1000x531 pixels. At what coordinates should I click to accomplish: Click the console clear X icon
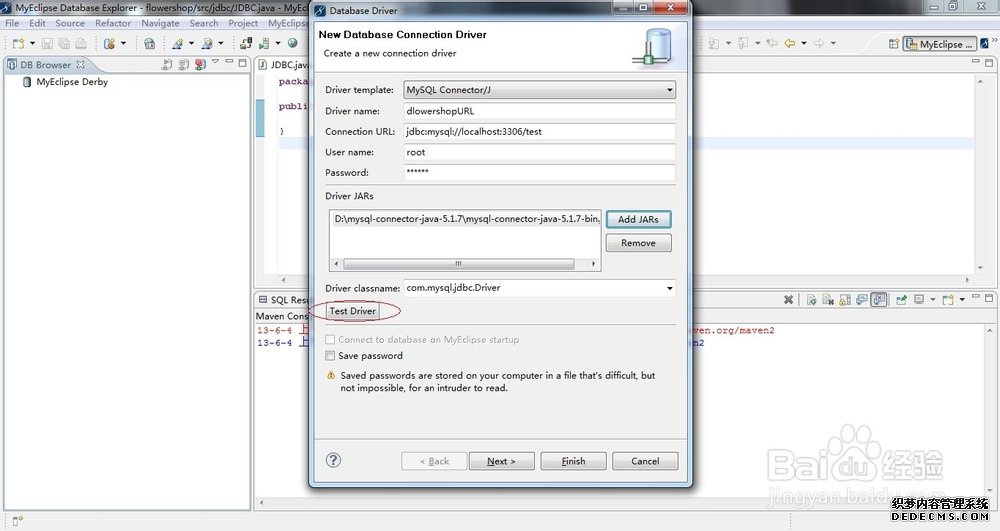click(x=789, y=299)
